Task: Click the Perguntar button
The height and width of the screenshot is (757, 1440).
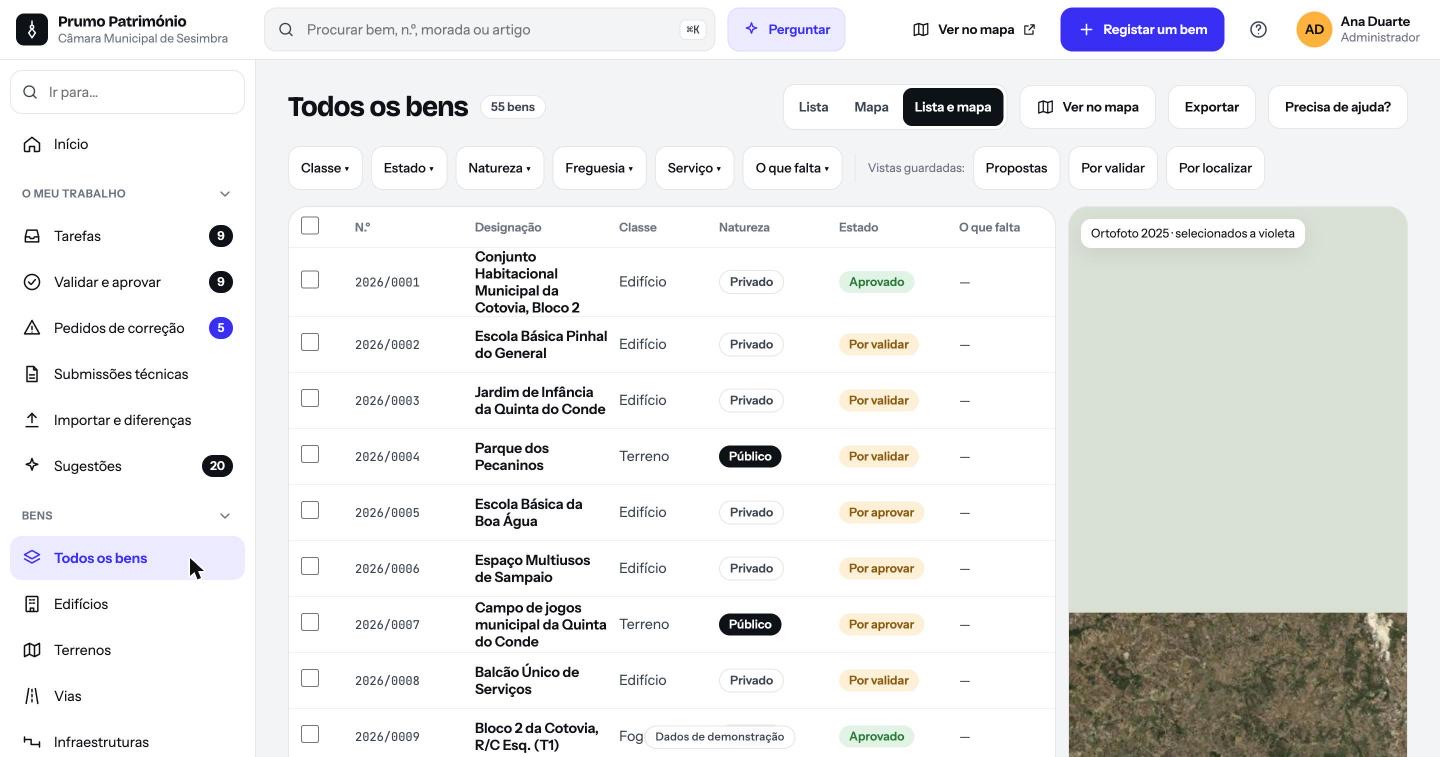Action: click(786, 30)
